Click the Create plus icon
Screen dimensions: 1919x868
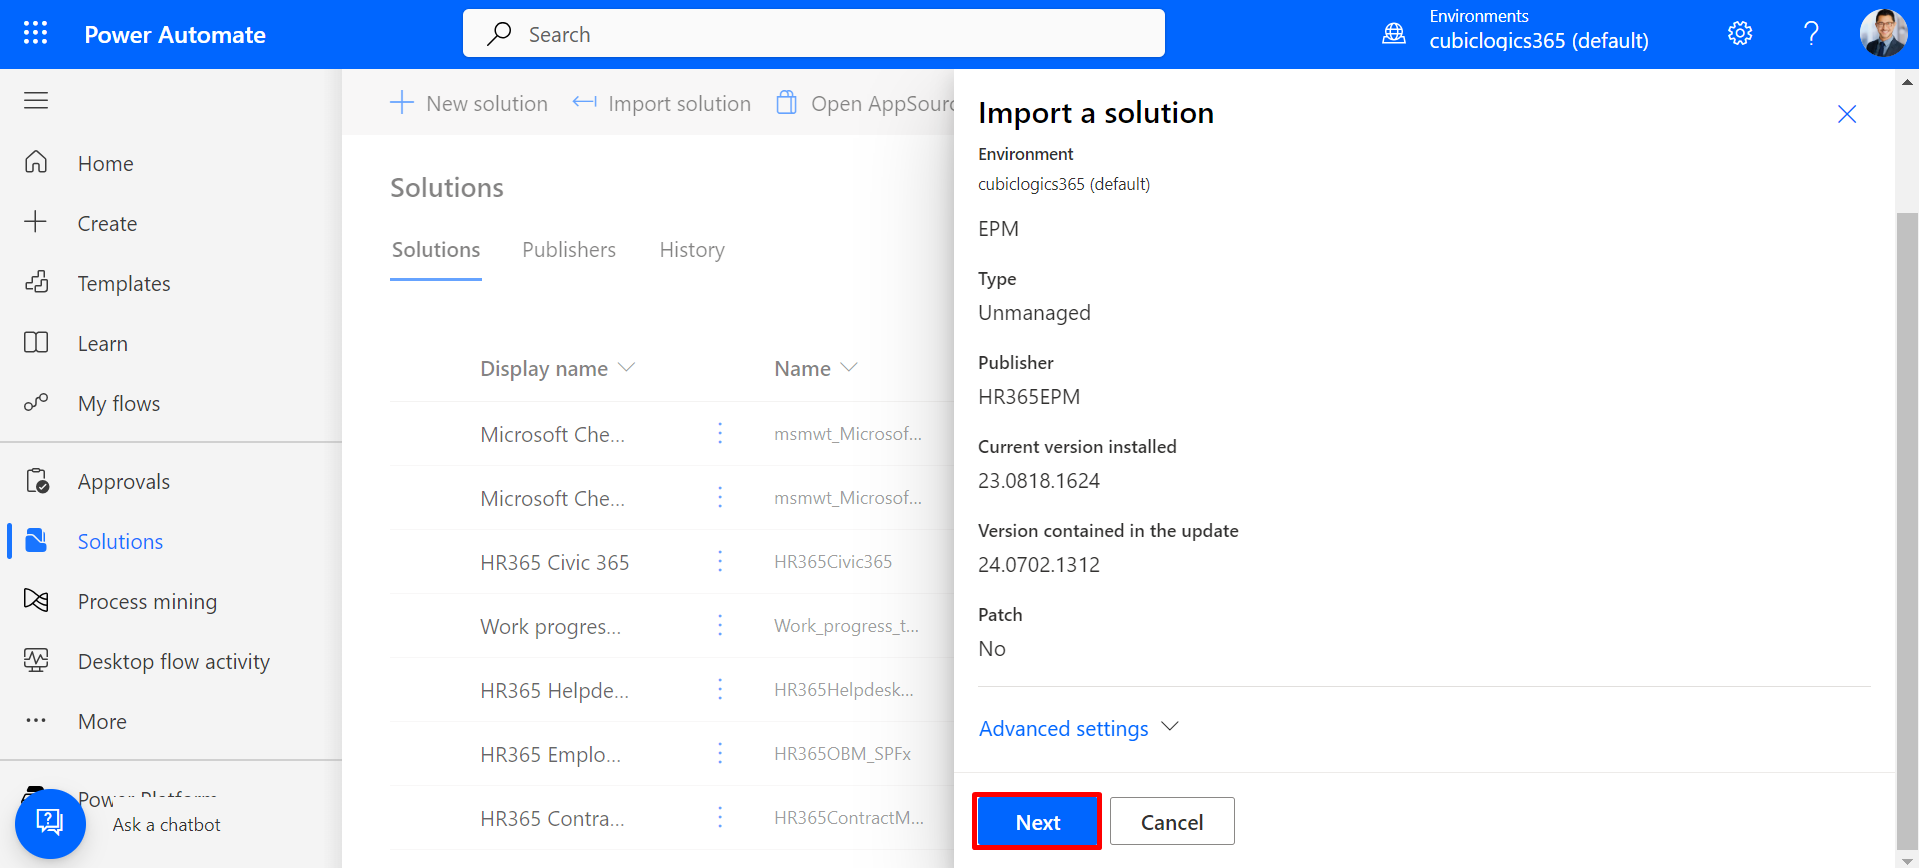[36, 222]
